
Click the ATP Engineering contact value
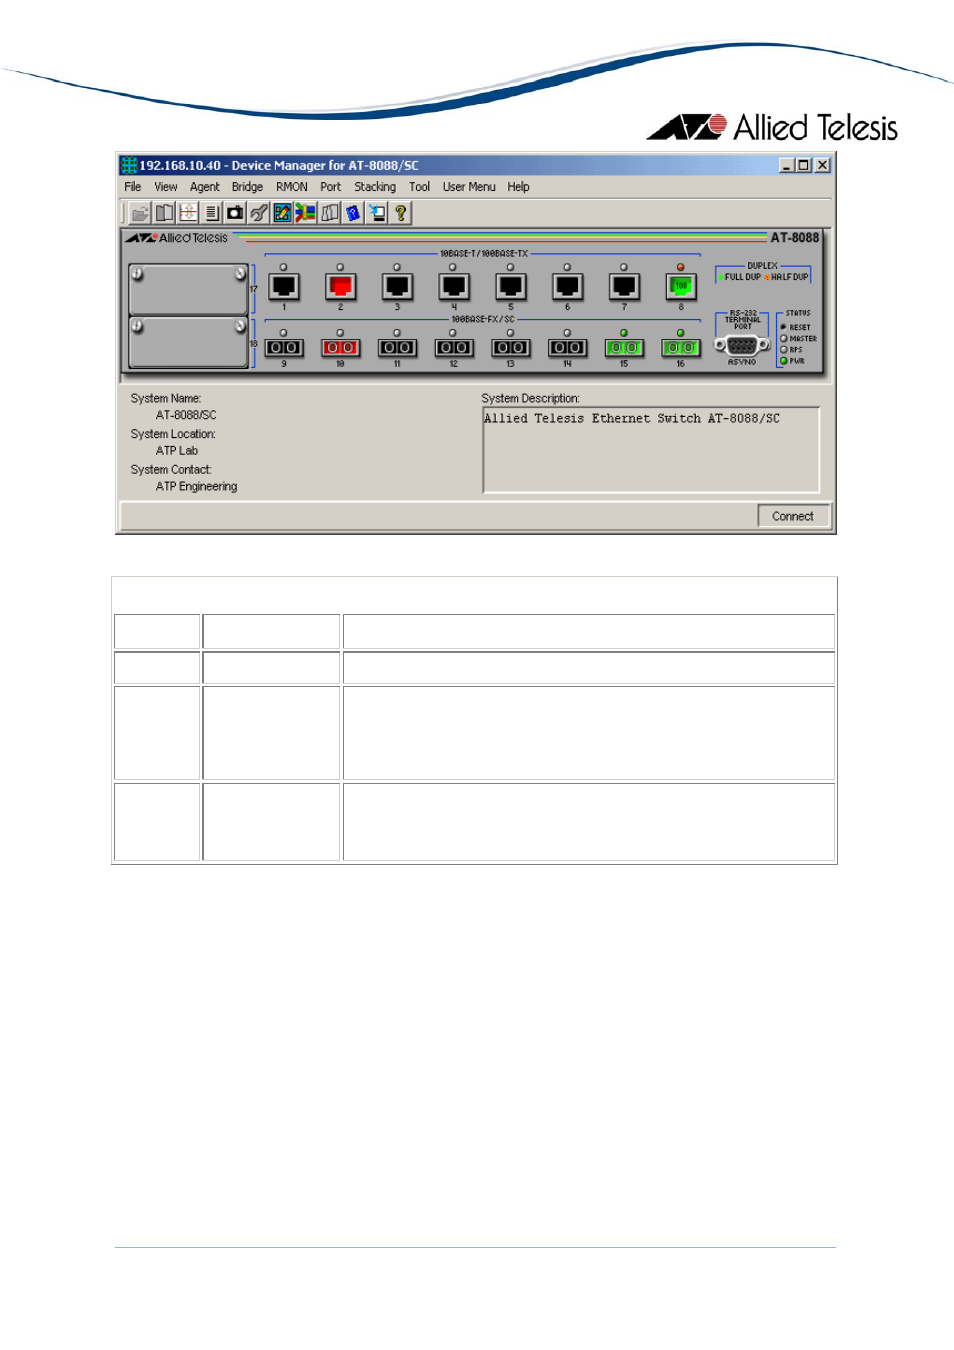tap(197, 487)
